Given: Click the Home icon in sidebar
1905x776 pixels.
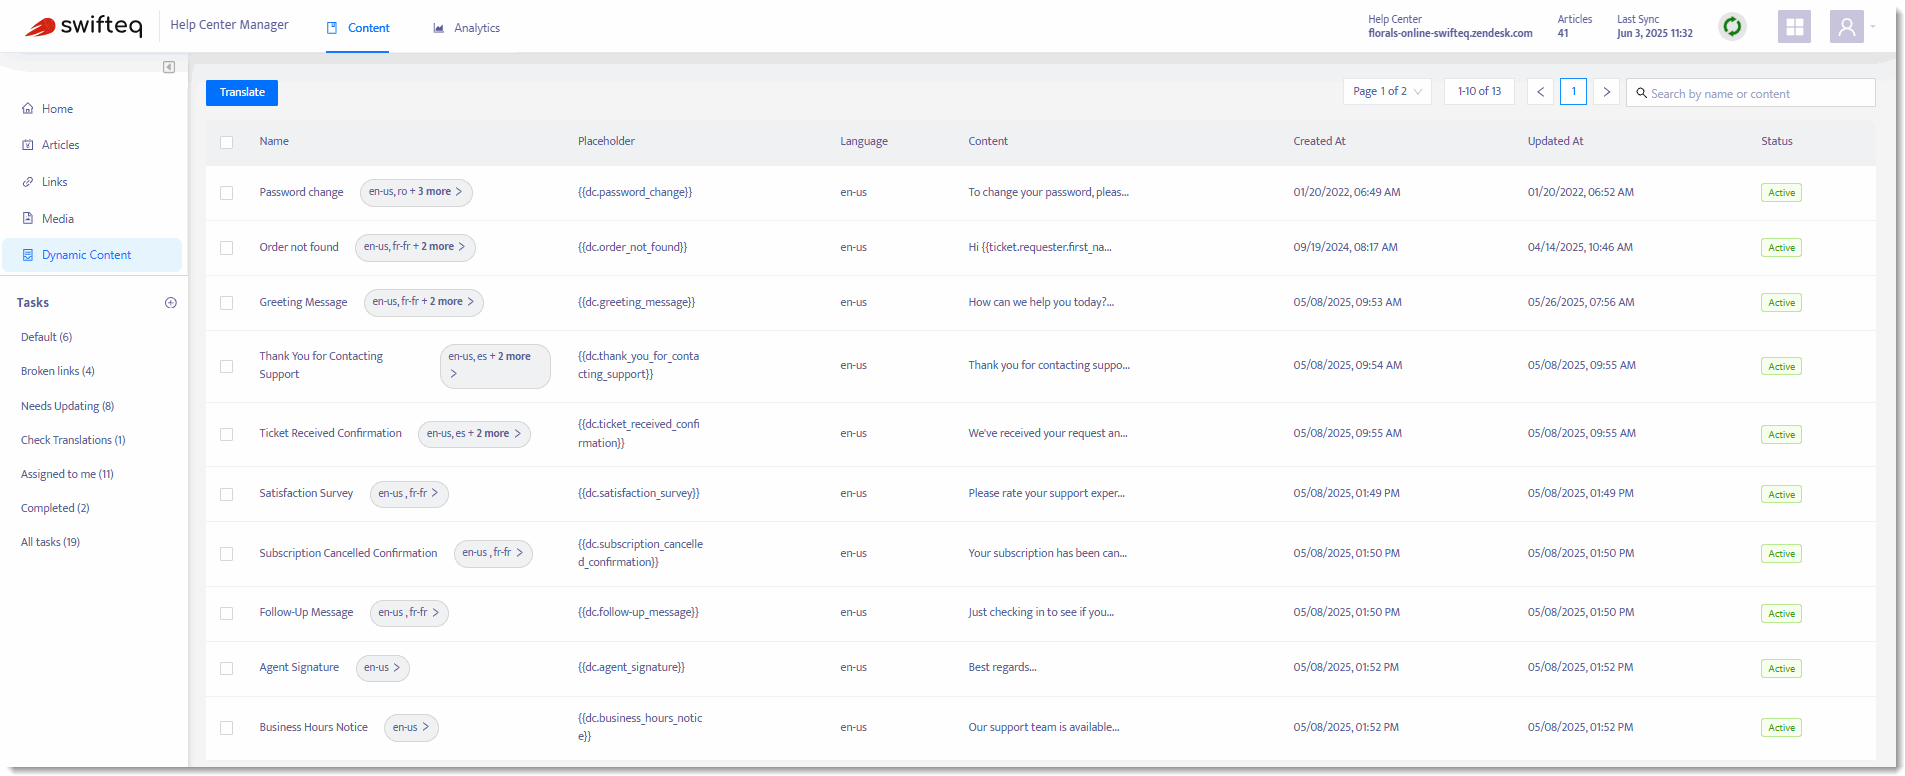Looking at the screenshot, I should click(x=28, y=109).
